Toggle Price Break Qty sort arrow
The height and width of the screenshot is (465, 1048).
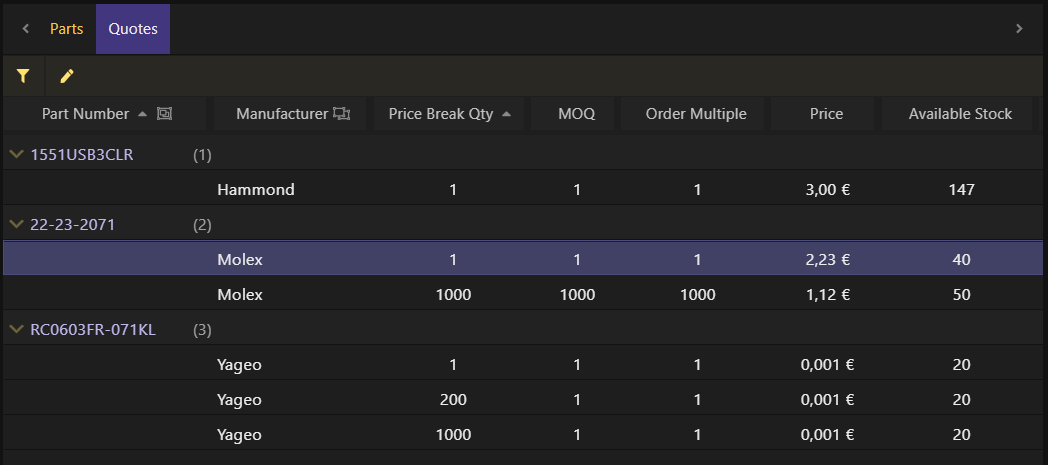pos(506,114)
